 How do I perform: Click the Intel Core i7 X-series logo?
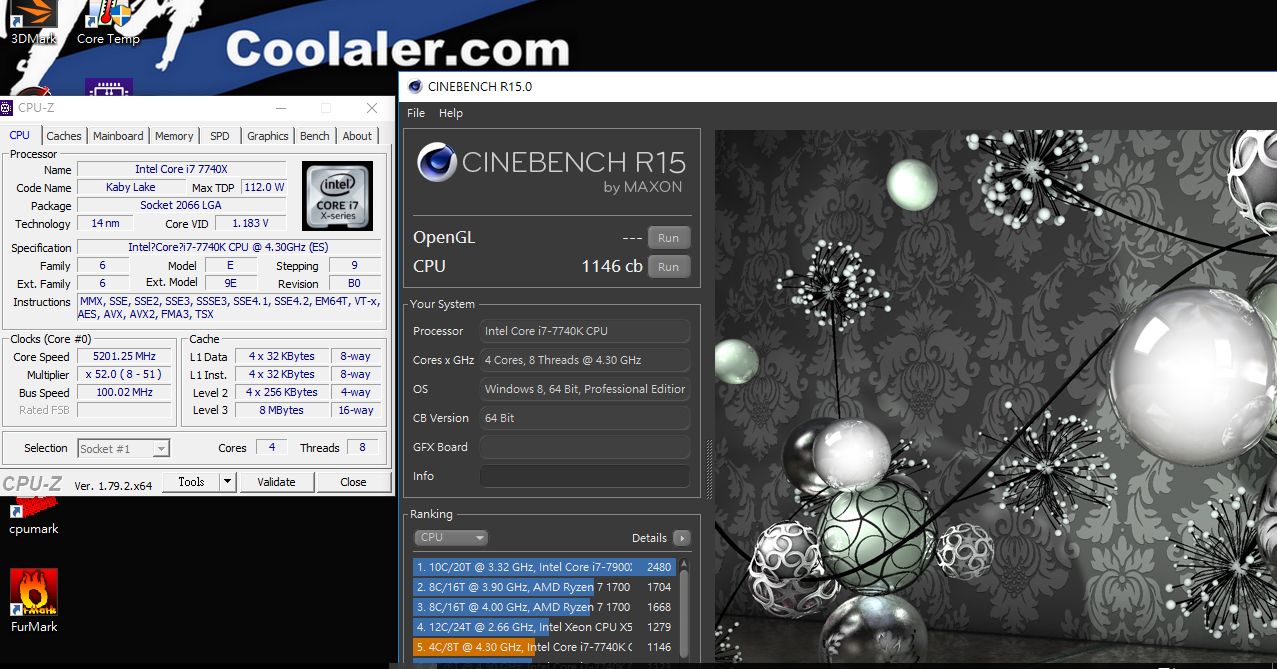click(x=337, y=195)
